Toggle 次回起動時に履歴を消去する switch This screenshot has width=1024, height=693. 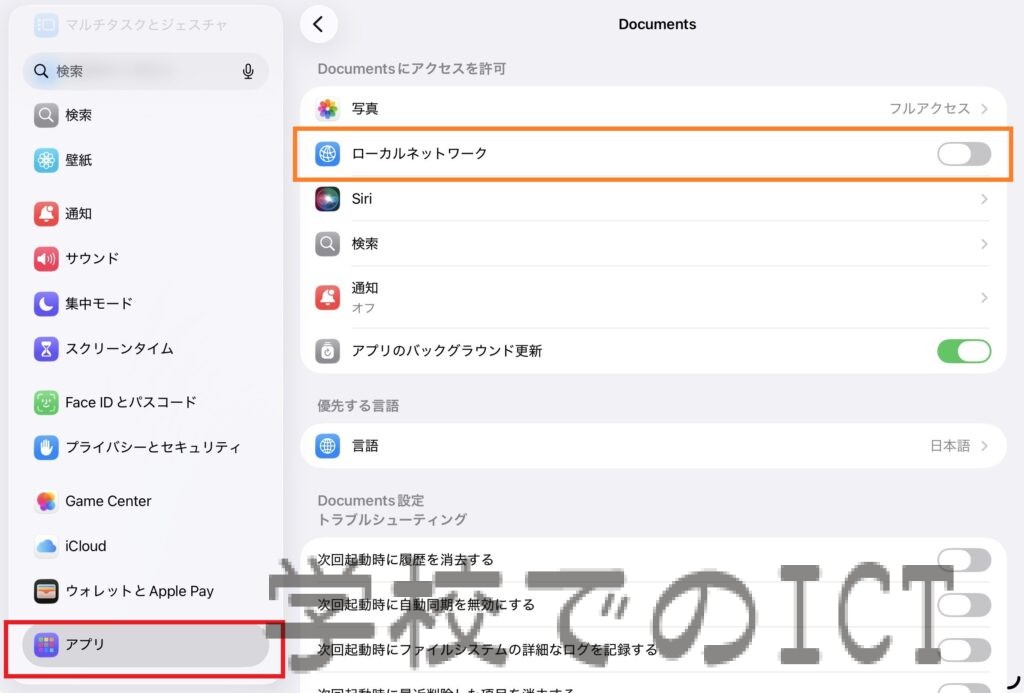(x=963, y=560)
